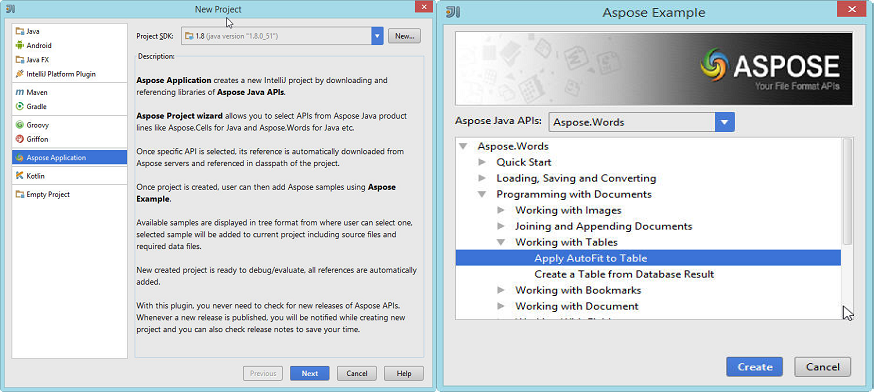This screenshot has width=874, height=392.
Task: Select 'Android' project type label
Action: [39, 45]
